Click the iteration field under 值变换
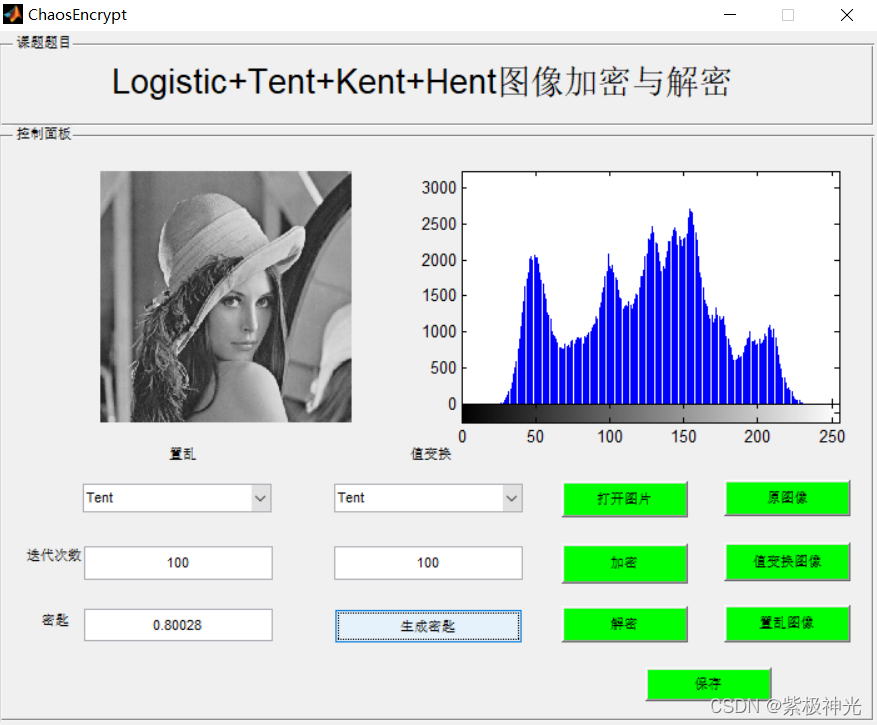The width and height of the screenshot is (877, 725). pyautogui.click(x=428, y=563)
